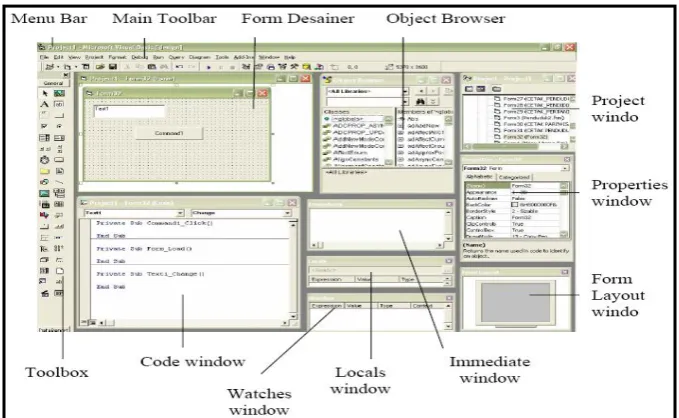Click the Undo toolbar icon
This screenshot has width=679, height=418.
pyautogui.click(x=179, y=67)
